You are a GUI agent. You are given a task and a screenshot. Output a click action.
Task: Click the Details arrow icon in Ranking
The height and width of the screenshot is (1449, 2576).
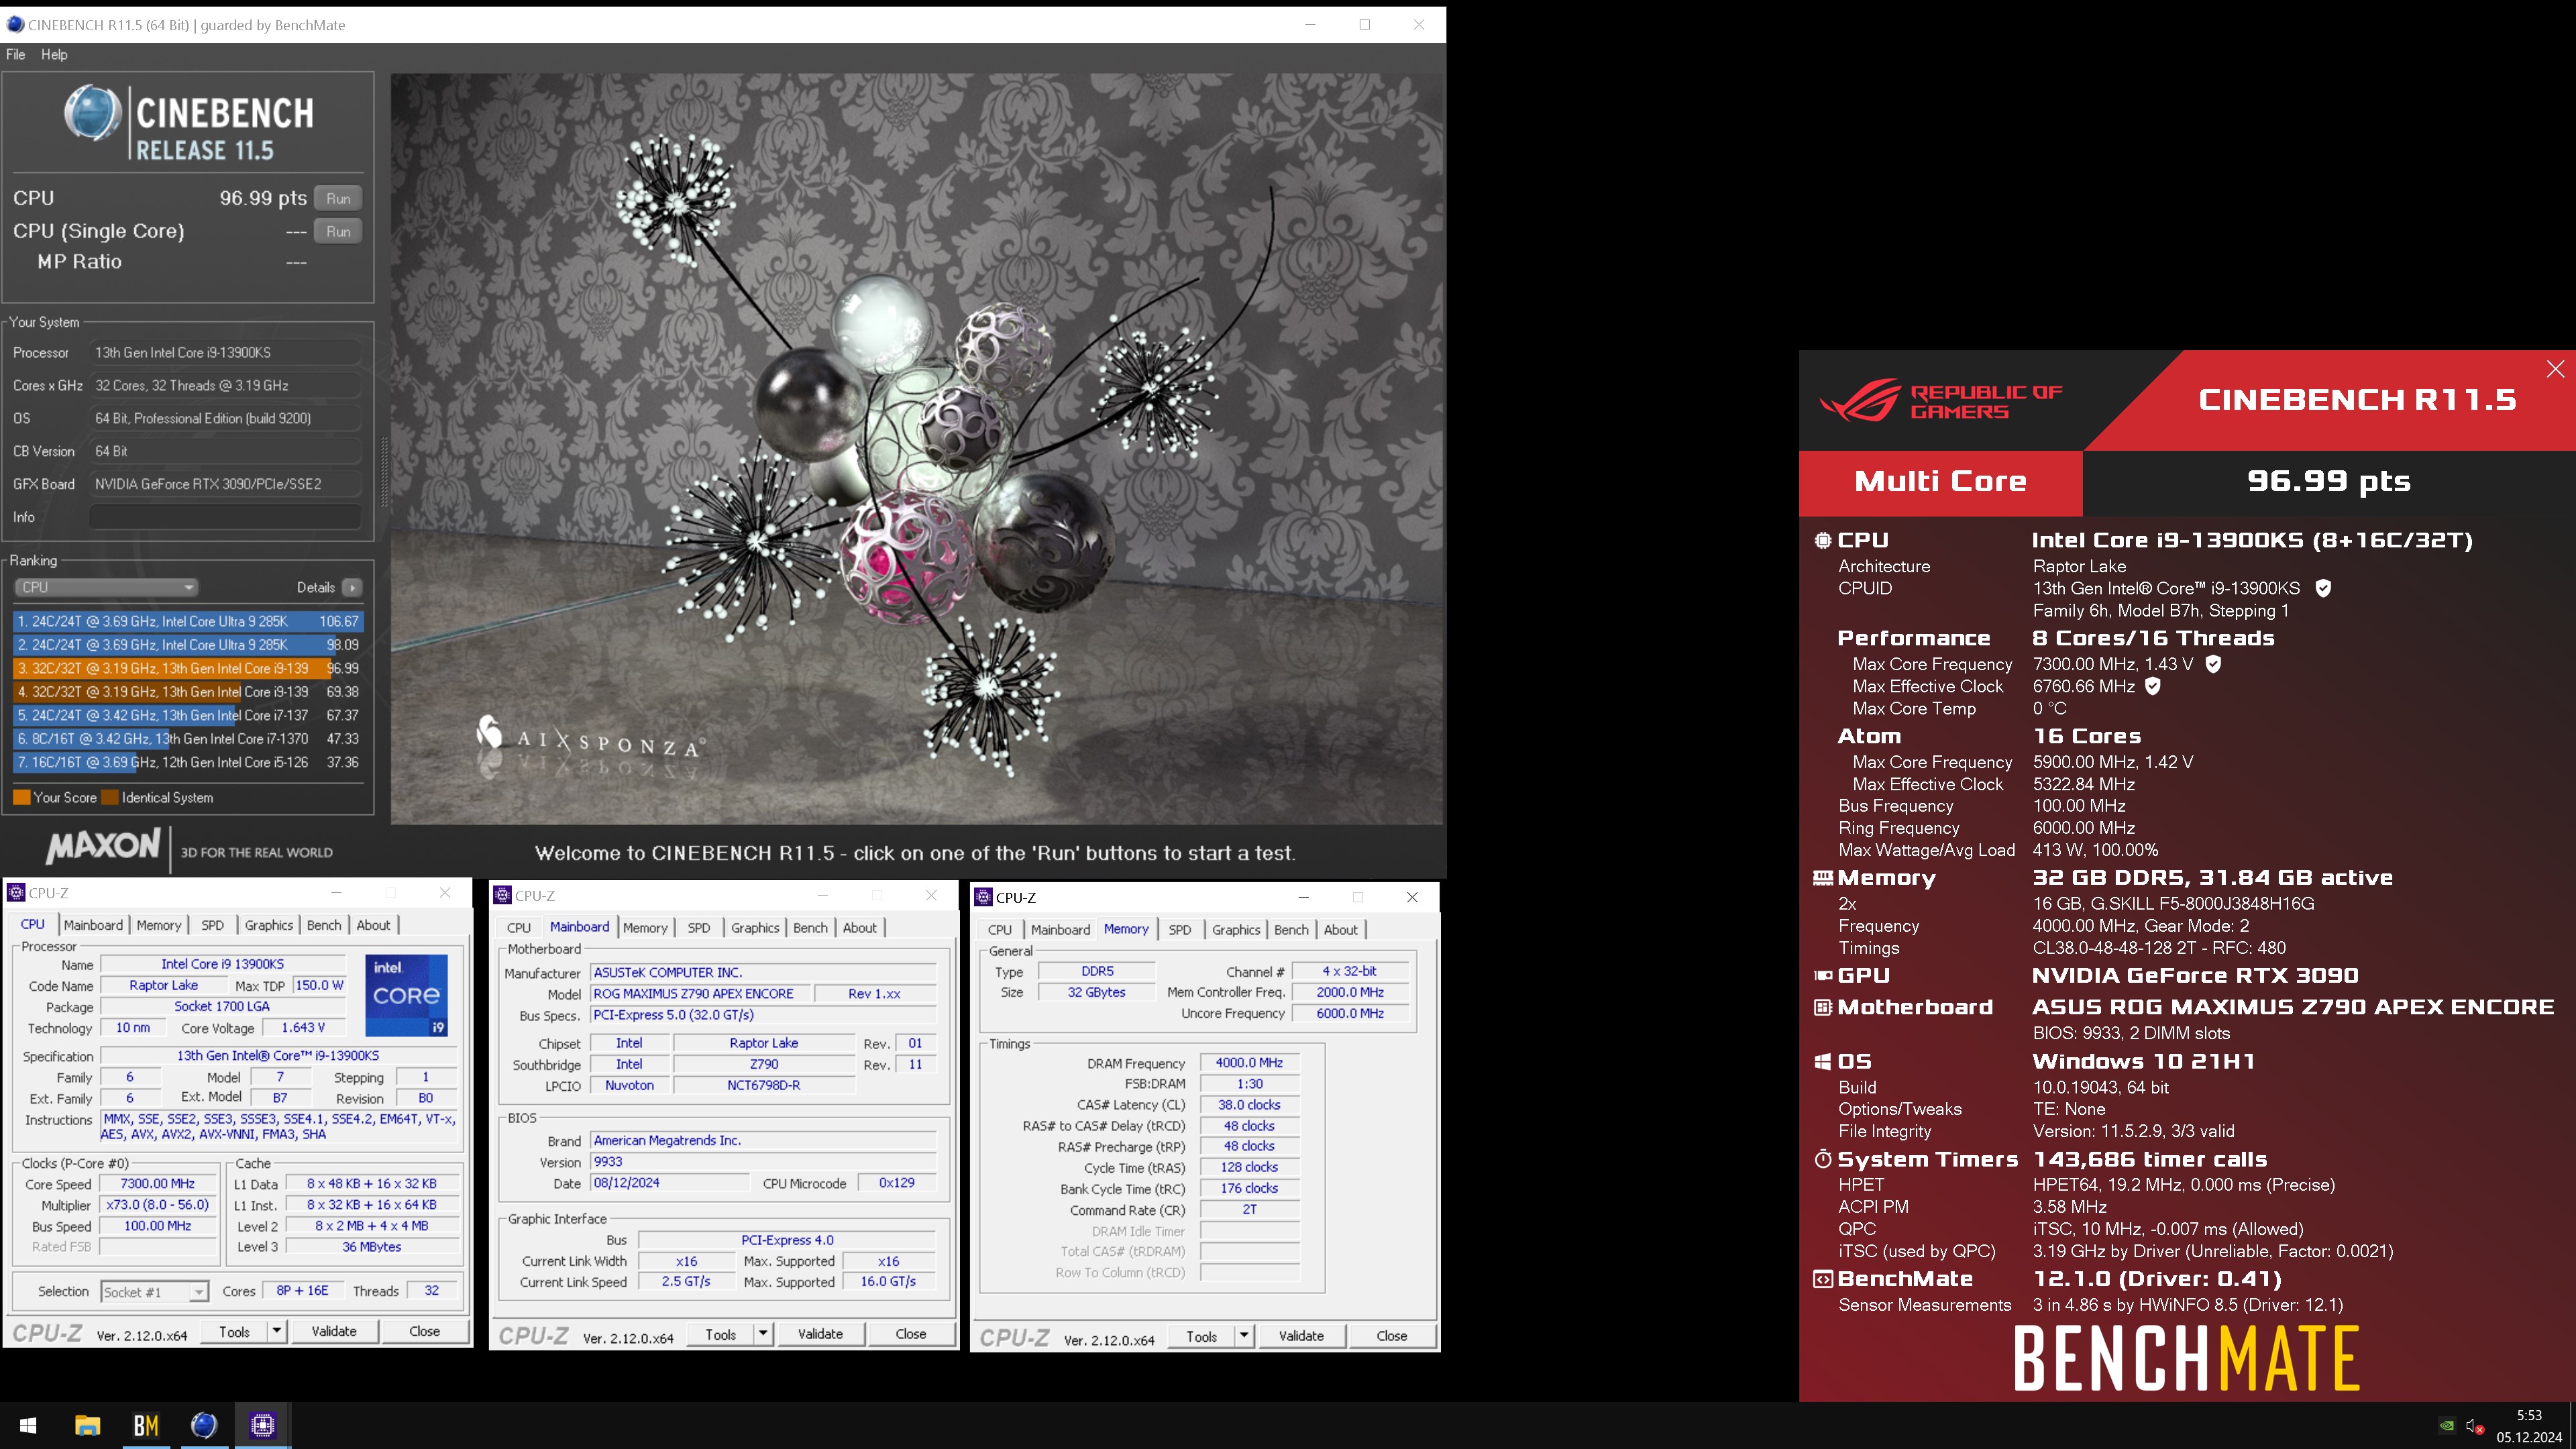tap(352, 587)
